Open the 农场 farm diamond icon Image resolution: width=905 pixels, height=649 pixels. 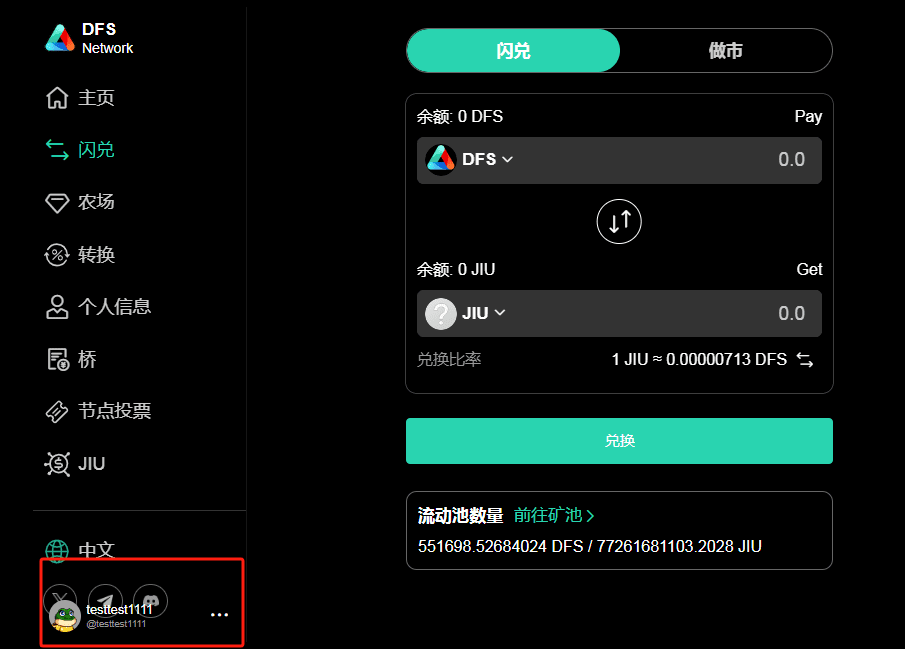(57, 203)
